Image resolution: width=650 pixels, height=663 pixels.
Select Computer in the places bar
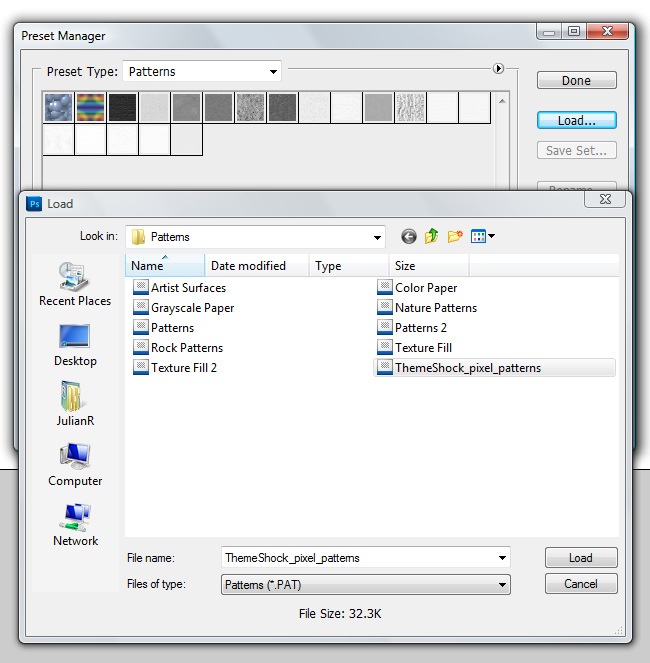[75, 465]
